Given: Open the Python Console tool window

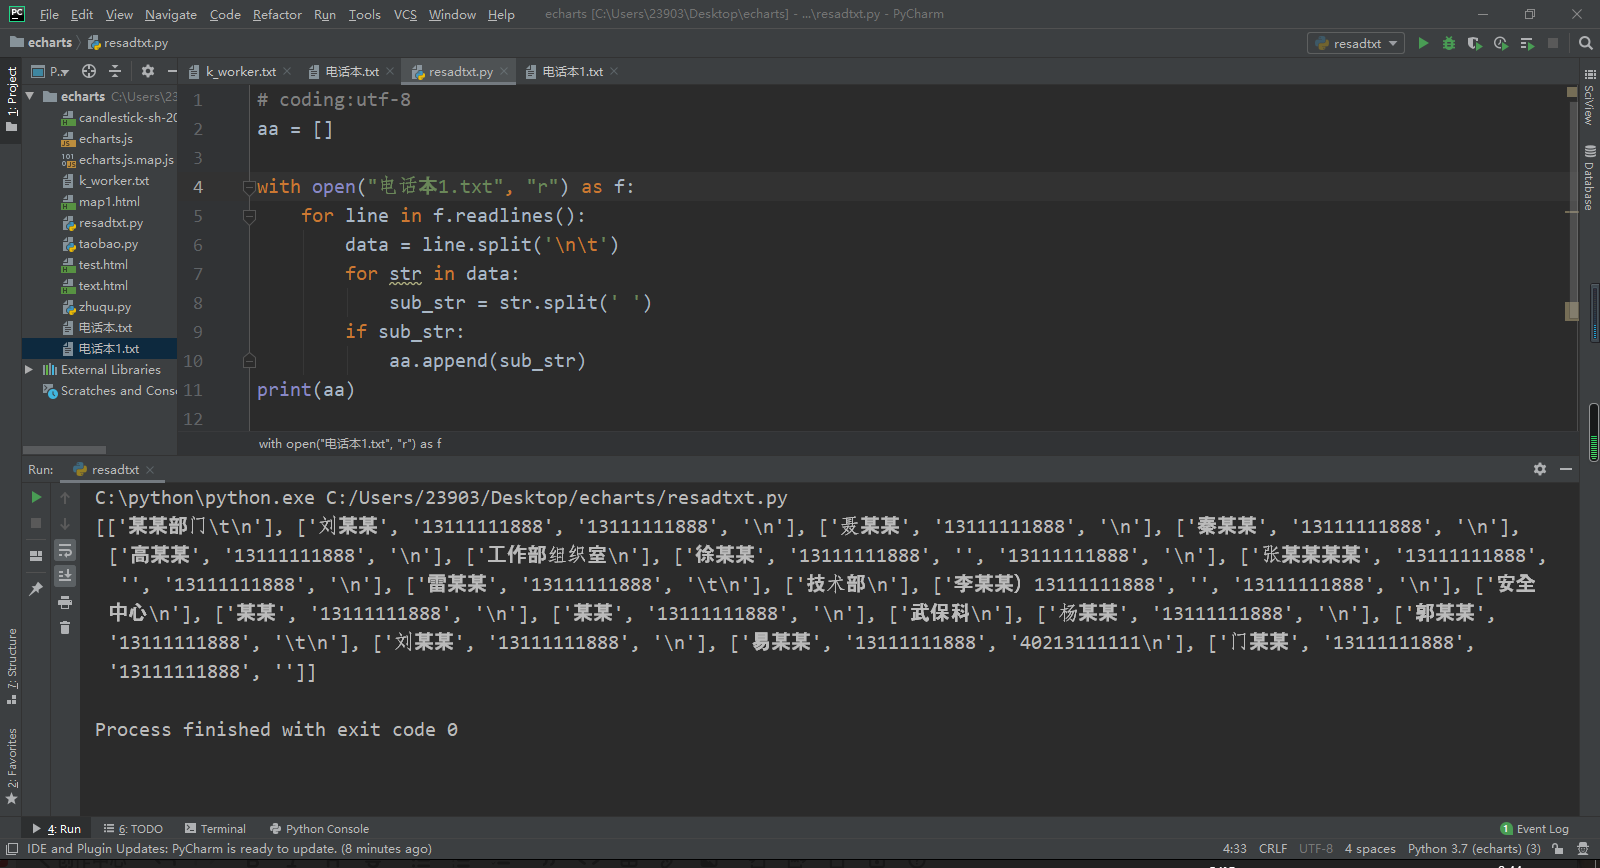Looking at the screenshot, I should [319, 829].
